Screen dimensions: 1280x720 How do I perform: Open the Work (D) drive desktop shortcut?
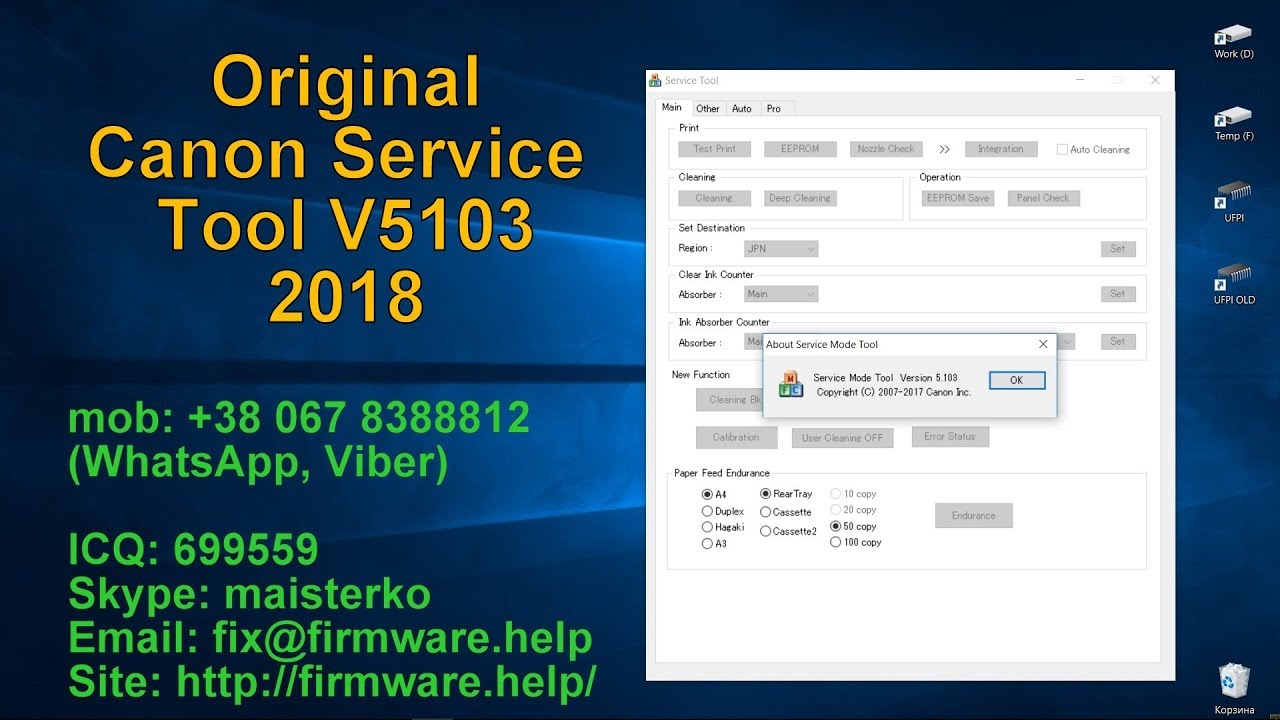click(x=1233, y=41)
